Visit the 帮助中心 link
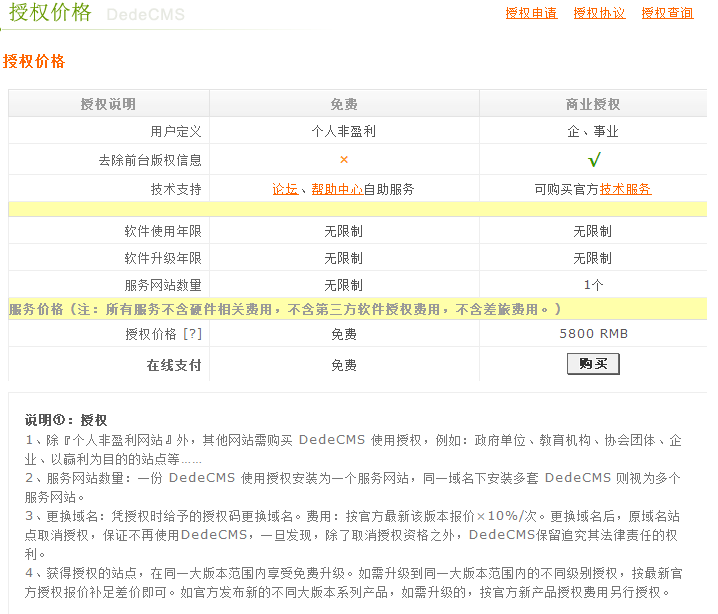The height and width of the screenshot is (614, 718). (337, 189)
